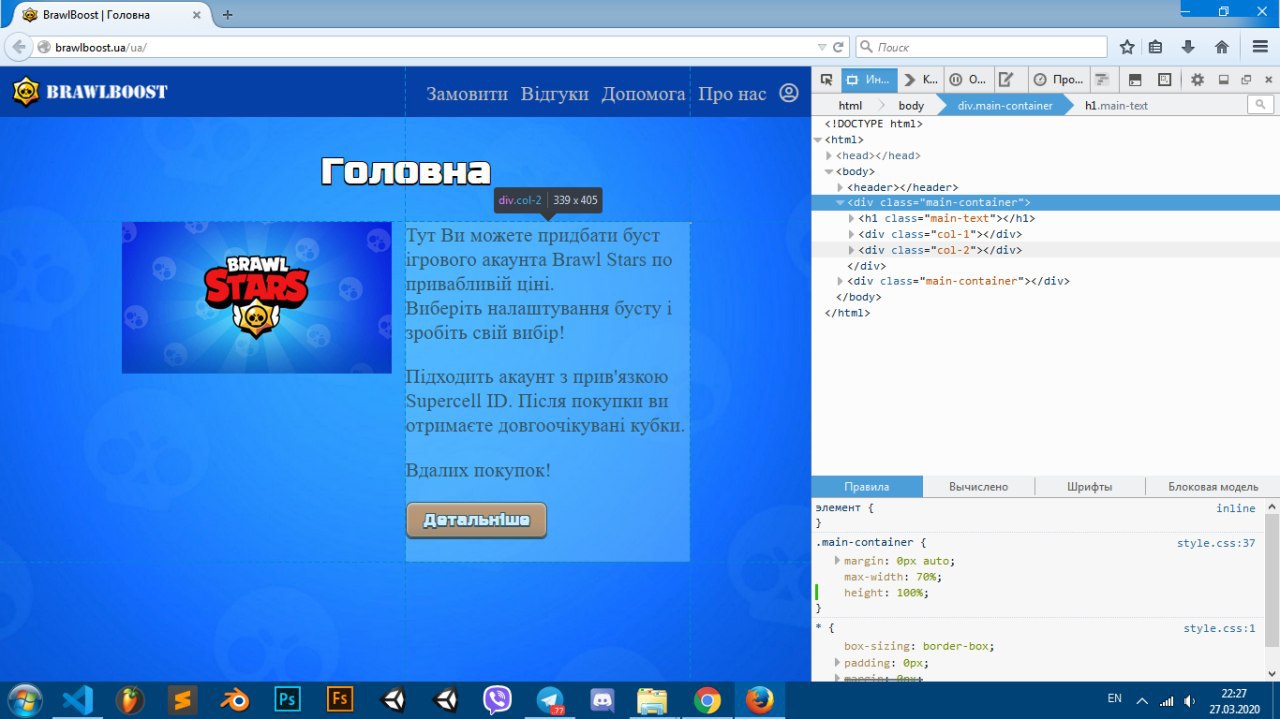
Task: Click the browser Back arrow
Action: click(x=18, y=47)
